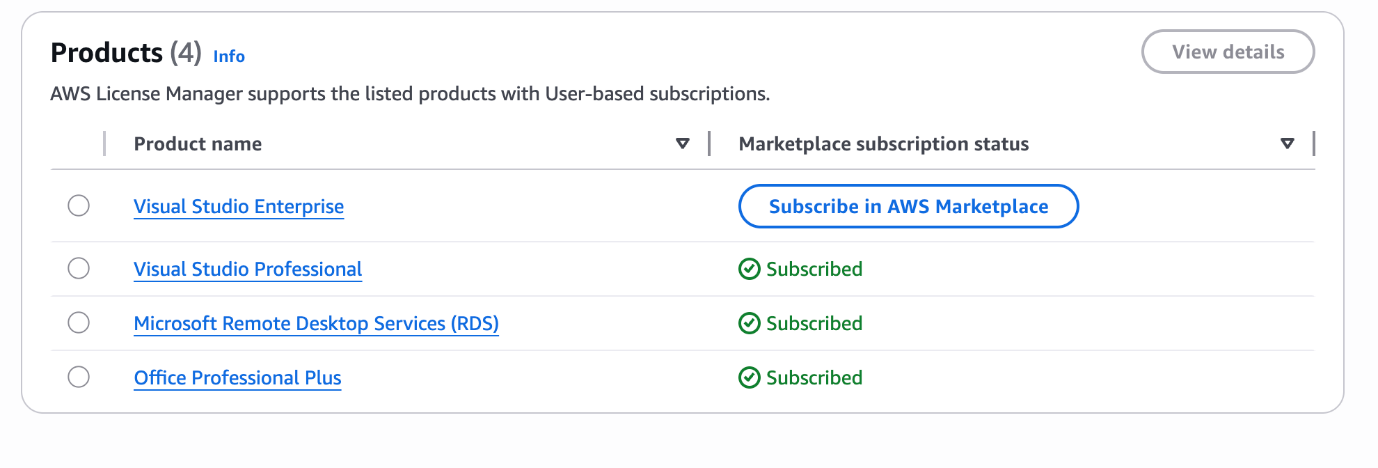The height and width of the screenshot is (468, 1378).
Task: Open the Info link beside Products
Action: 229,56
